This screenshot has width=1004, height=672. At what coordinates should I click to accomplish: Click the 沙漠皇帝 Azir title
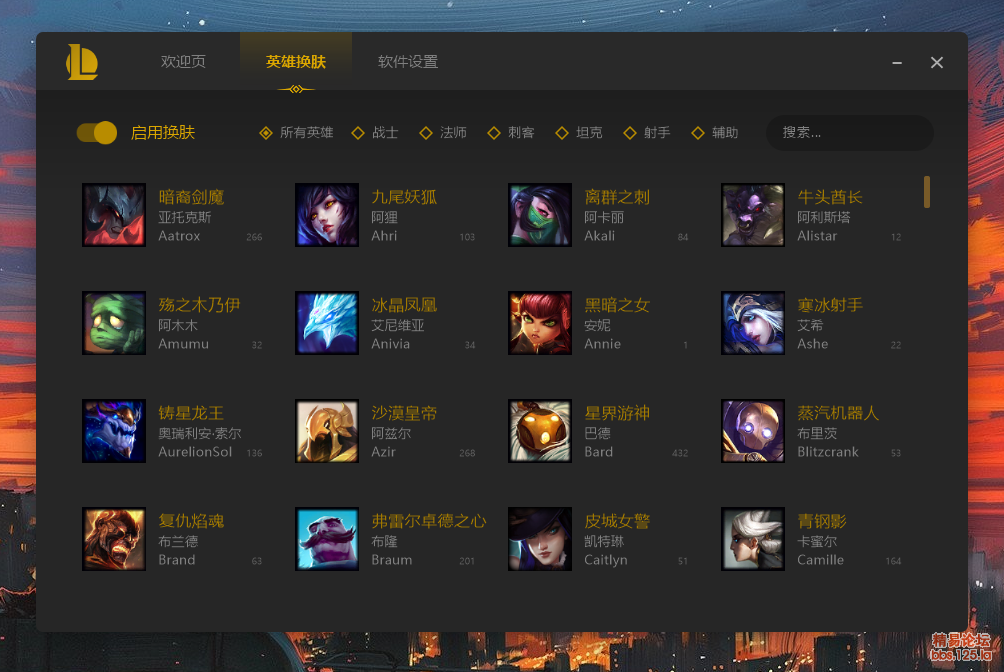tap(404, 413)
